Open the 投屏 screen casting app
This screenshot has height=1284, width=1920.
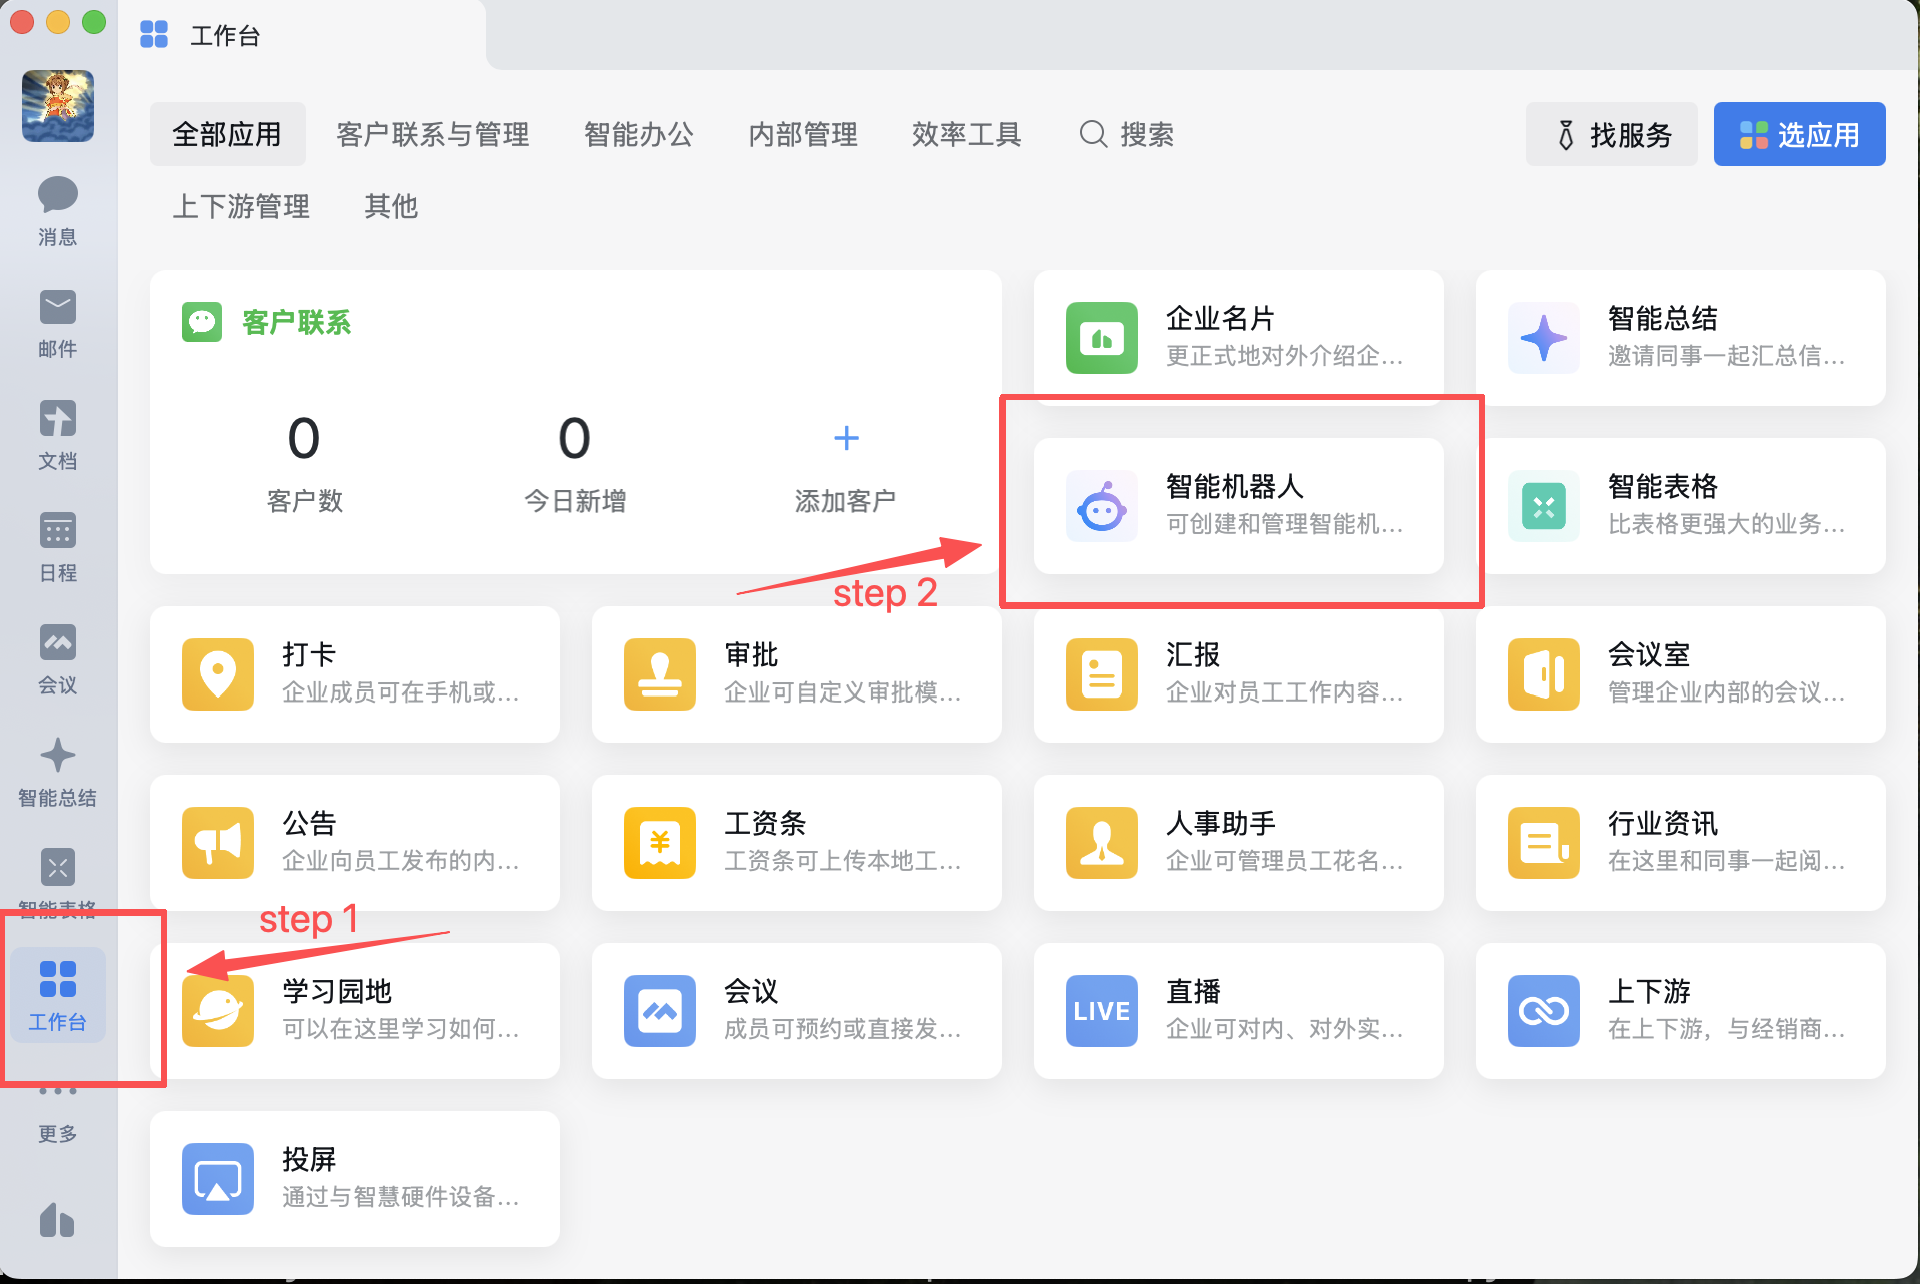tap(217, 1178)
